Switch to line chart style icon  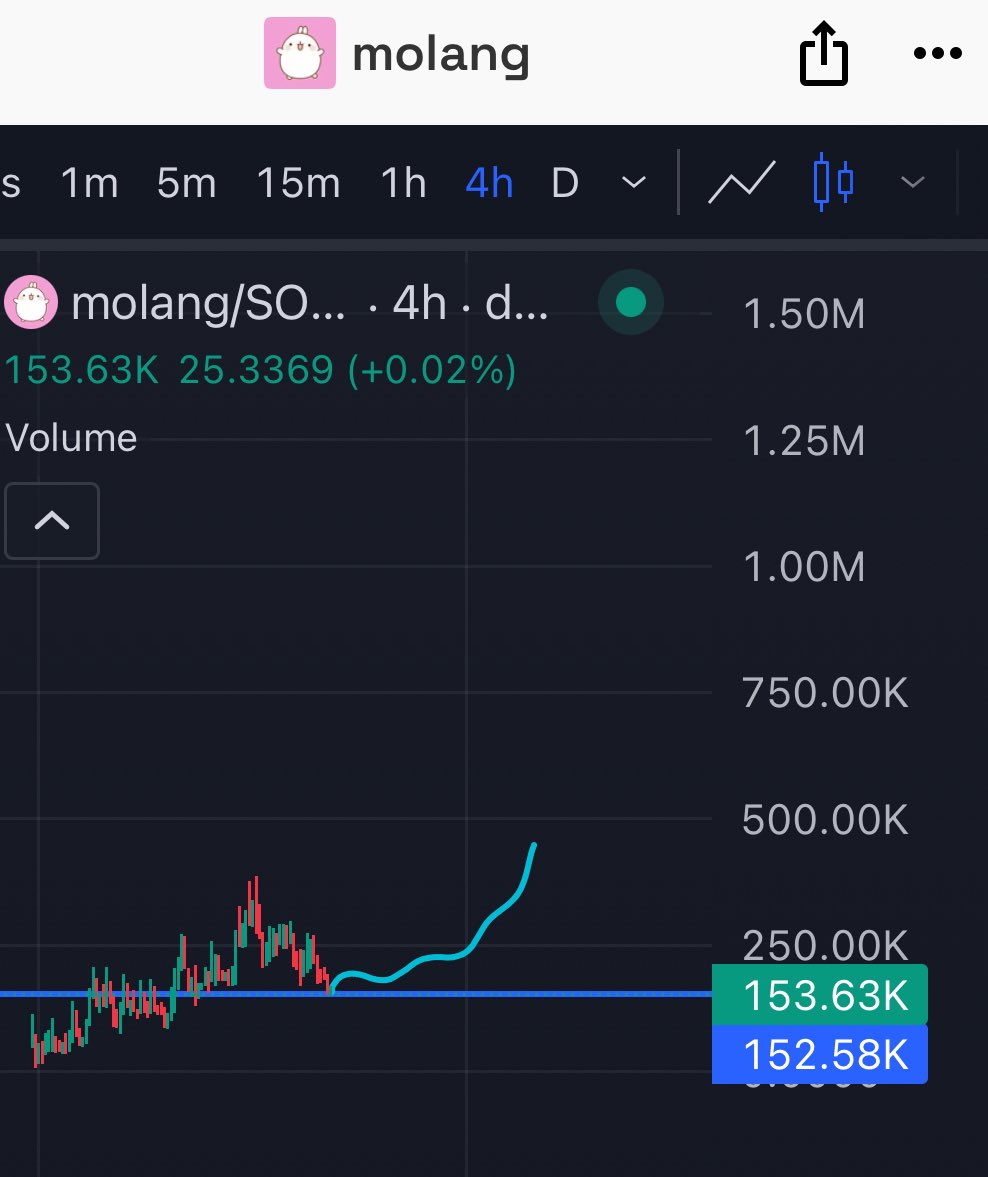(x=742, y=182)
